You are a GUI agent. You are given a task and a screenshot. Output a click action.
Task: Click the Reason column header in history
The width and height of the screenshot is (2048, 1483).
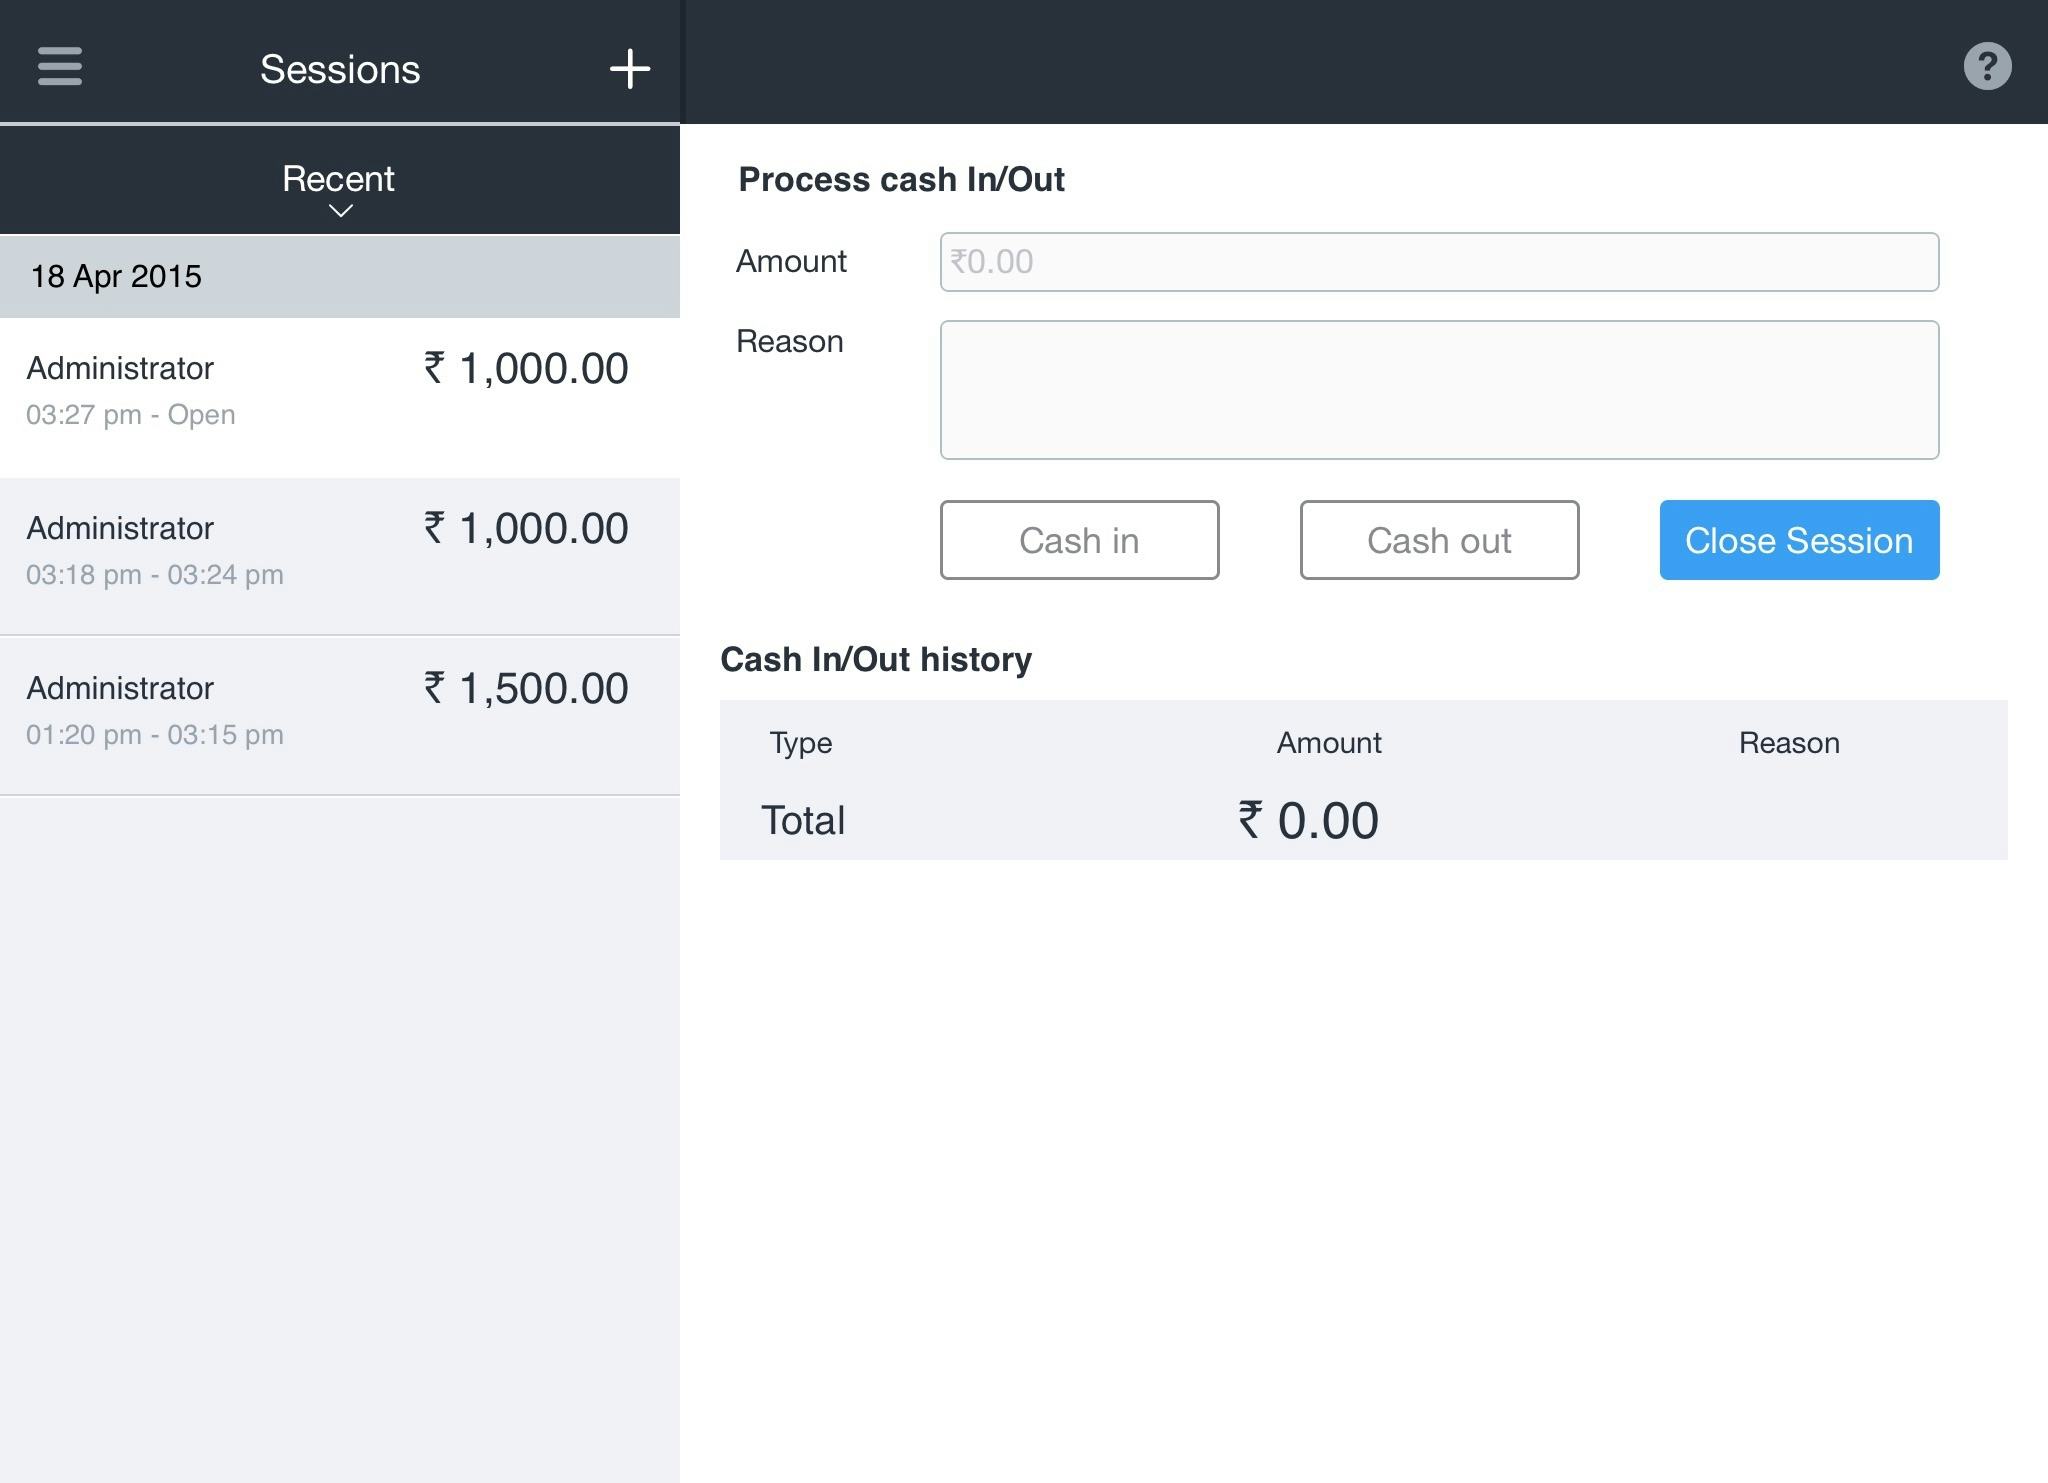point(1788,743)
